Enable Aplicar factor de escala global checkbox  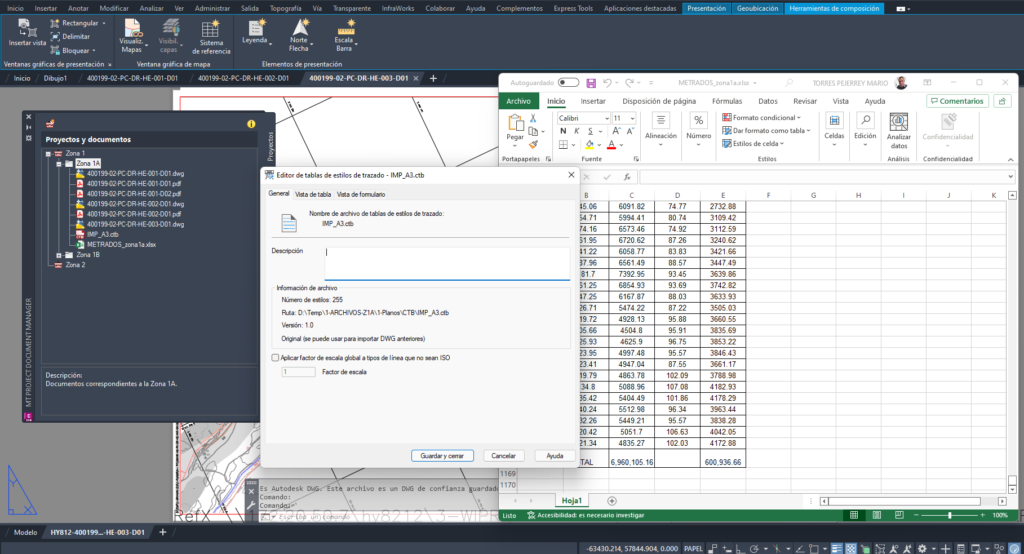click(277, 357)
